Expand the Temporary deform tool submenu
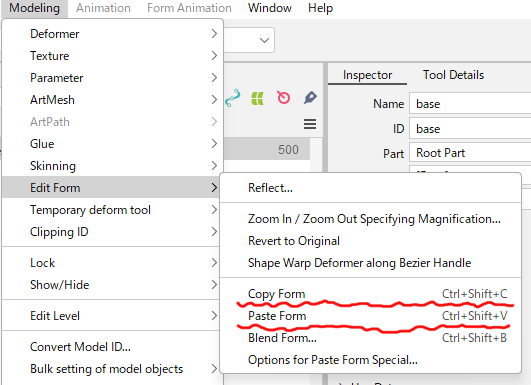531x385 pixels. tap(112, 210)
